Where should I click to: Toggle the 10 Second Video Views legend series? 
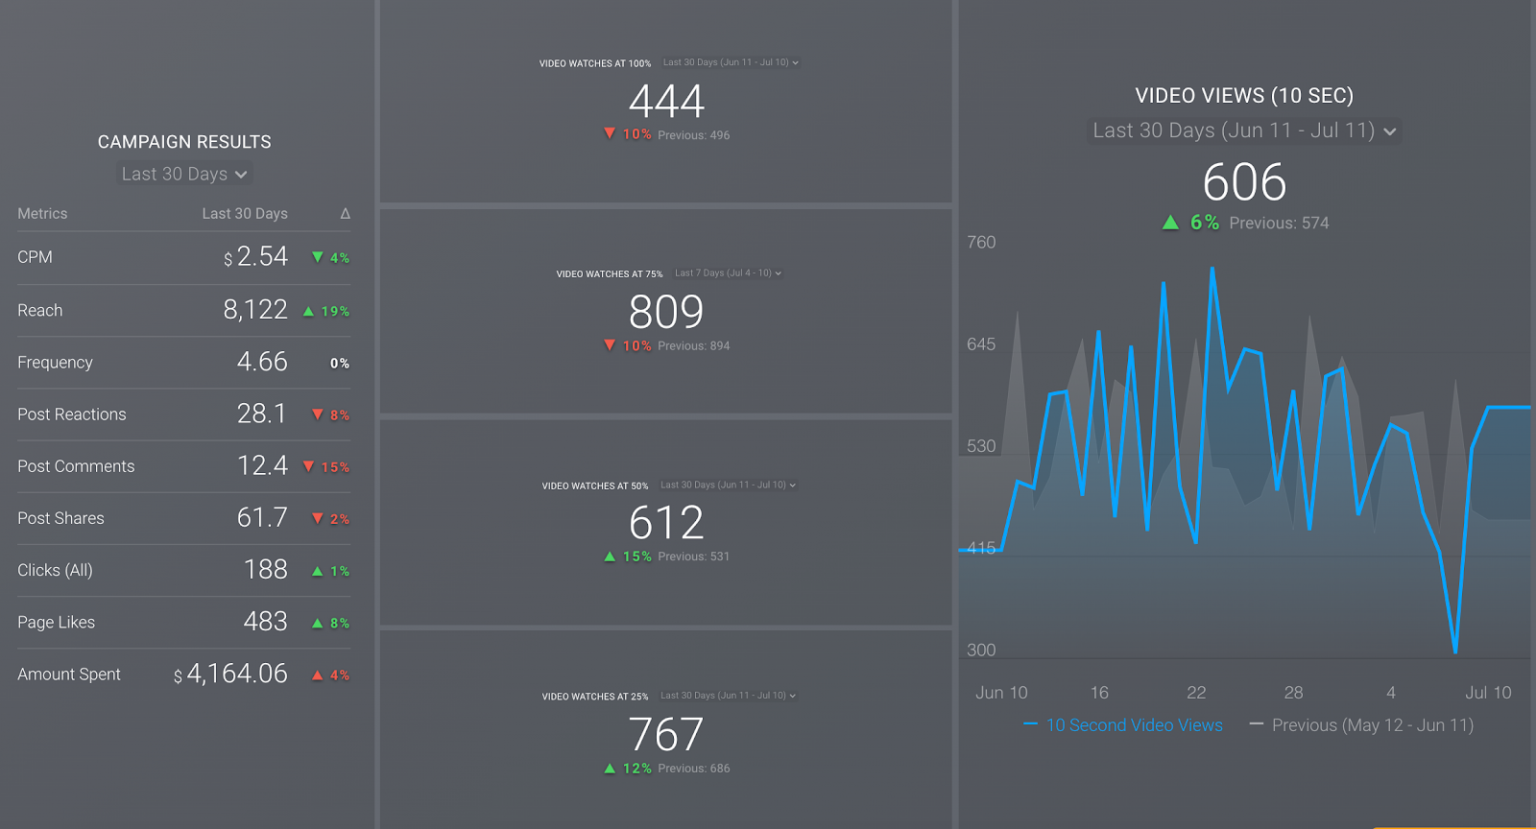point(1133,725)
